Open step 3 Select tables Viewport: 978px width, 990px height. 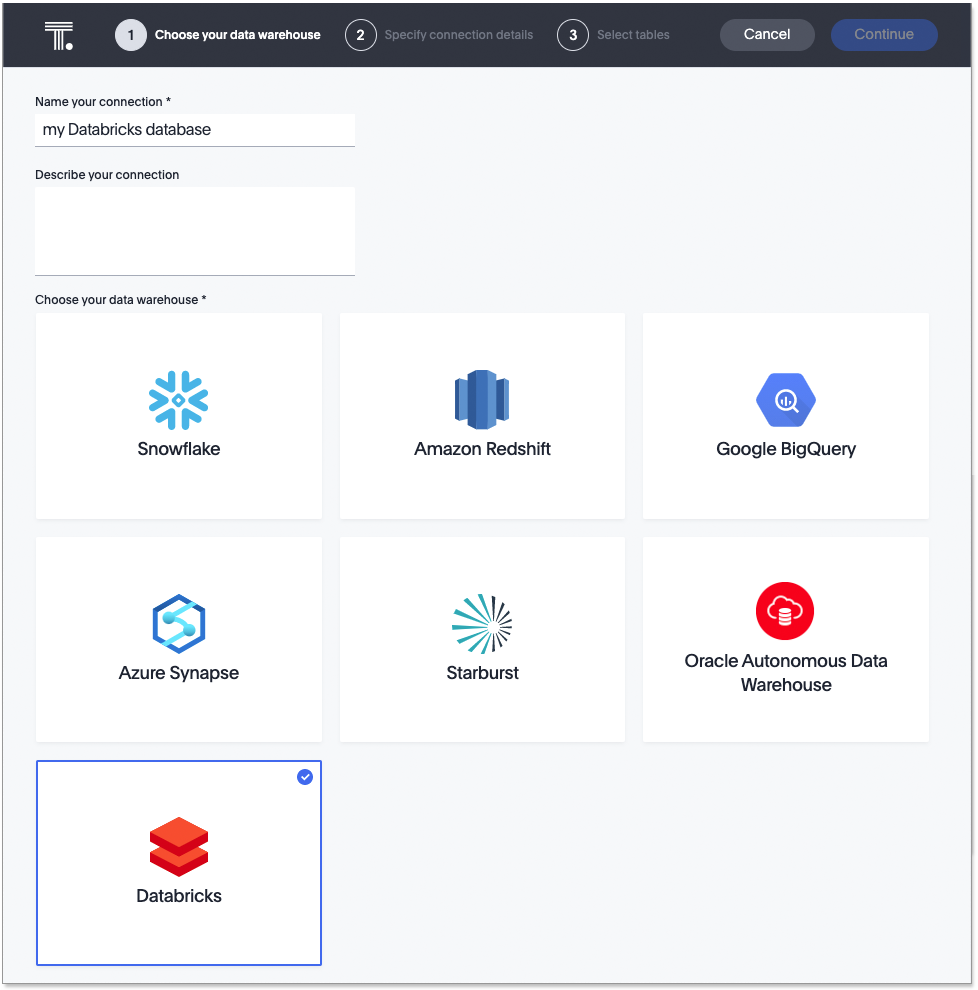pos(614,34)
